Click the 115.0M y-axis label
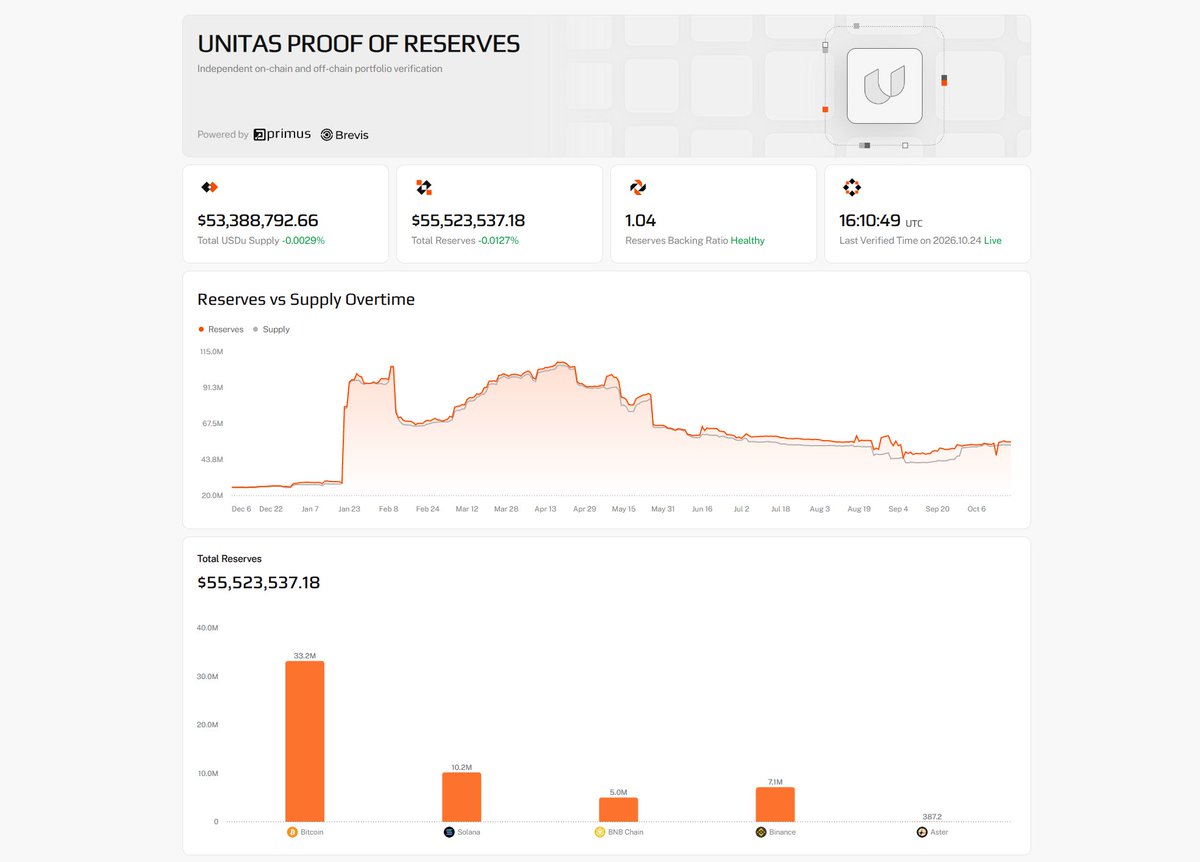Image resolution: width=1200 pixels, height=862 pixels. [x=212, y=352]
